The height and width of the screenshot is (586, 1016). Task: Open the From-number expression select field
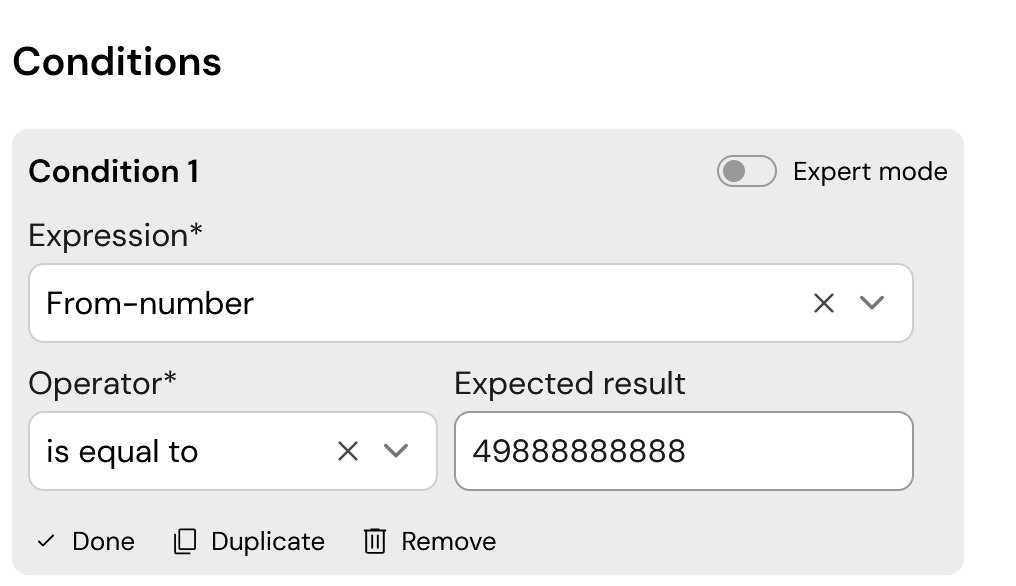(471, 303)
